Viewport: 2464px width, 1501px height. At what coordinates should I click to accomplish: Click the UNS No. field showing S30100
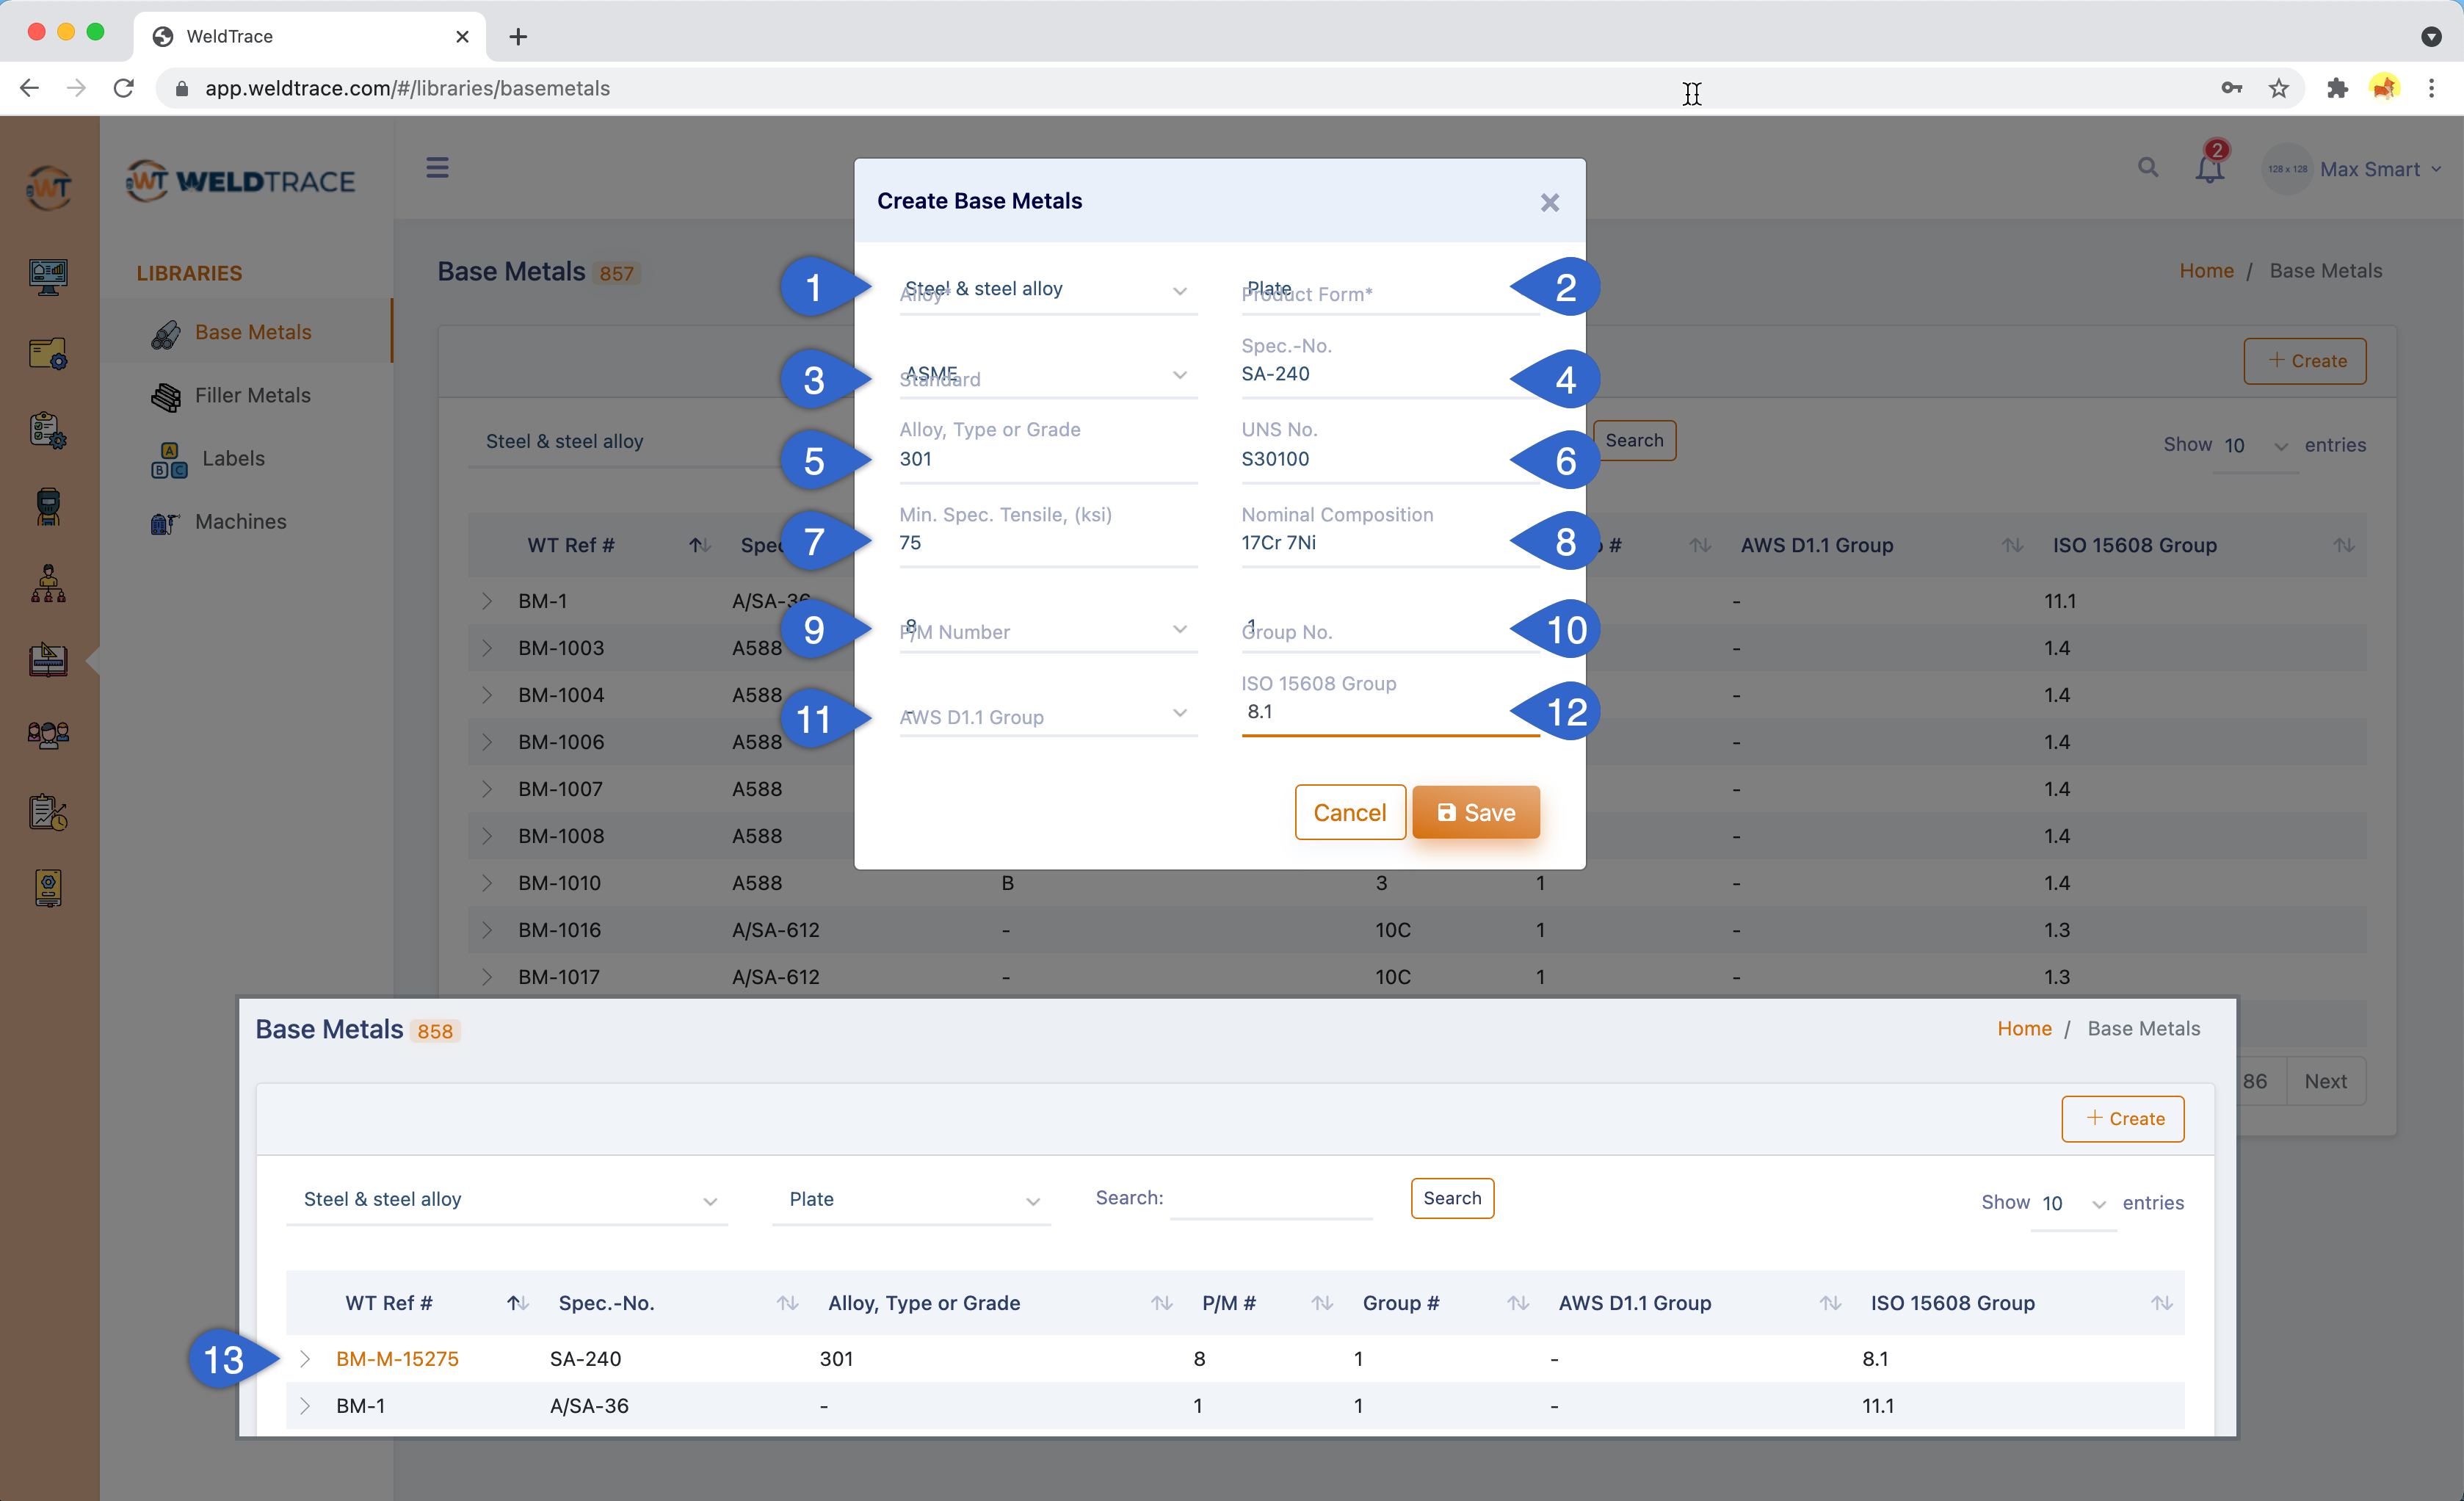click(x=1390, y=459)
